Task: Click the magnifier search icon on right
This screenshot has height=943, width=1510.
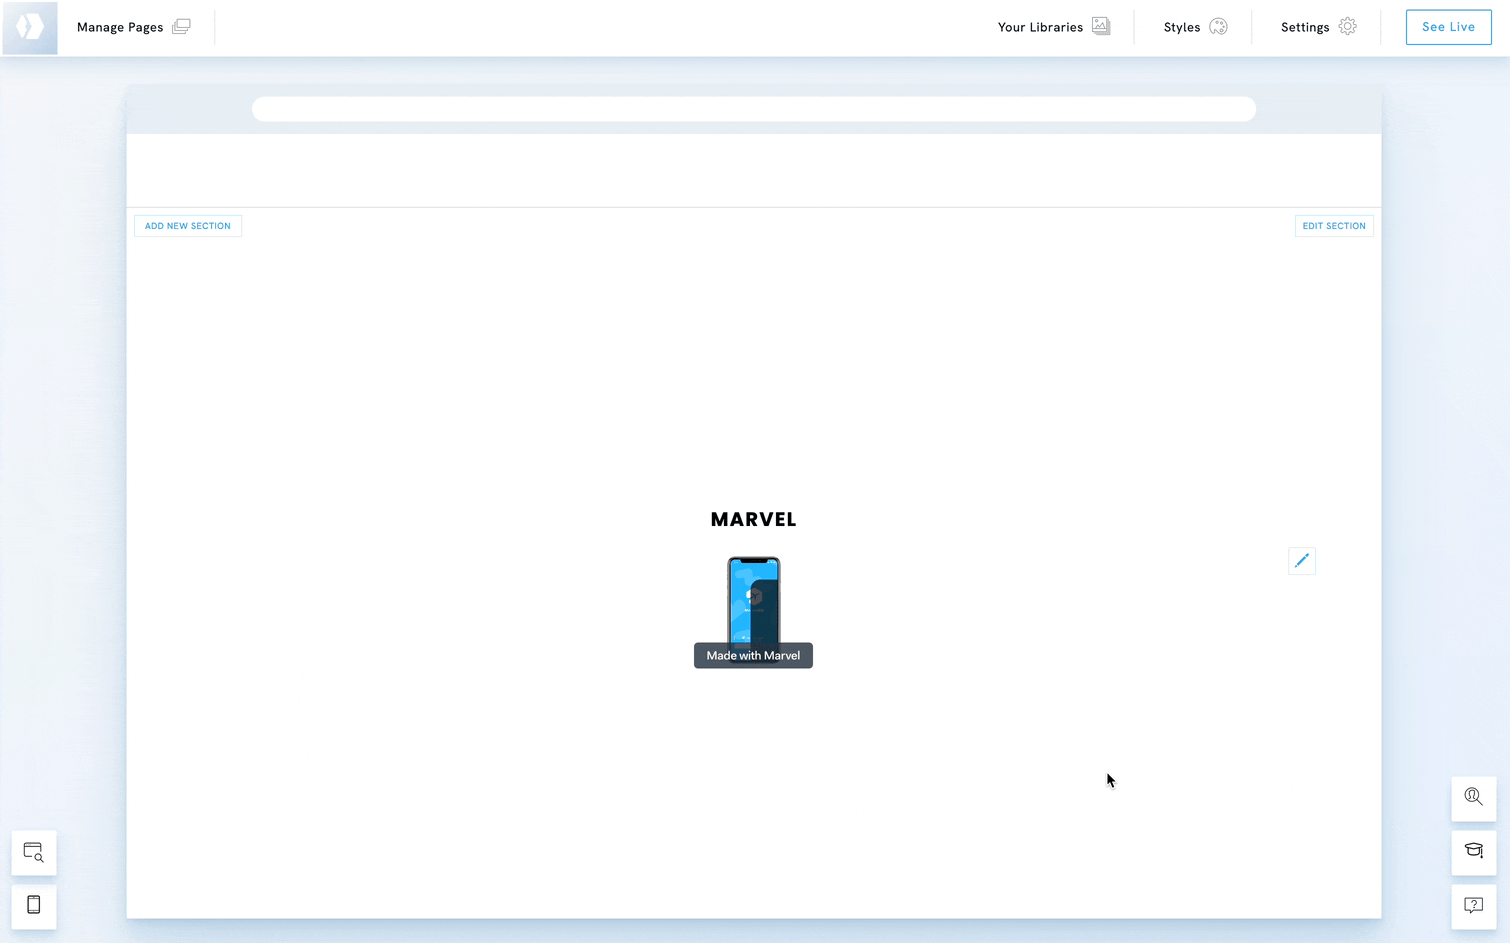Action: (1473, 797)
